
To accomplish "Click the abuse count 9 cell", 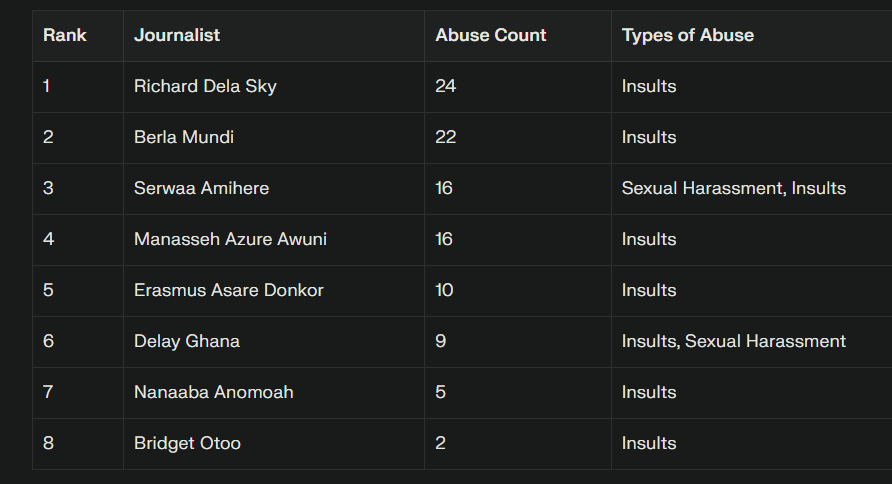I will (441, 341).
